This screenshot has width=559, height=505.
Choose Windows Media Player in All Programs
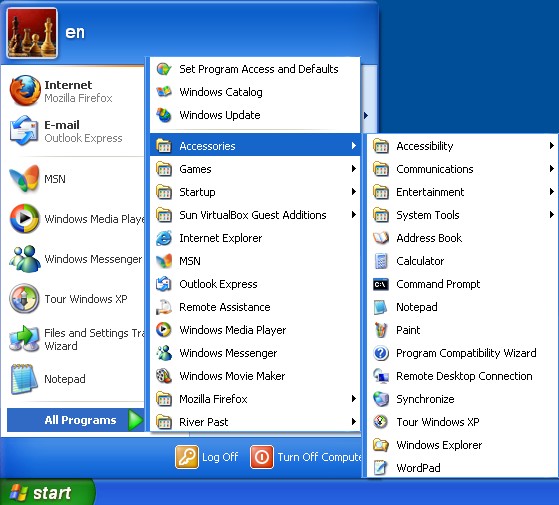255,330
